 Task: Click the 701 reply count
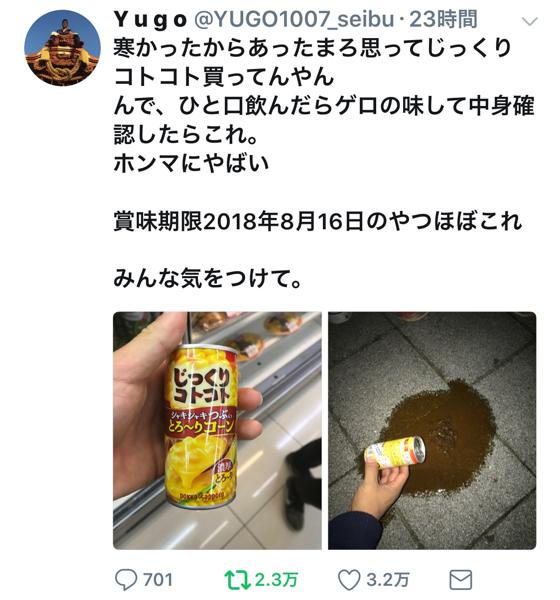[158, 579]
